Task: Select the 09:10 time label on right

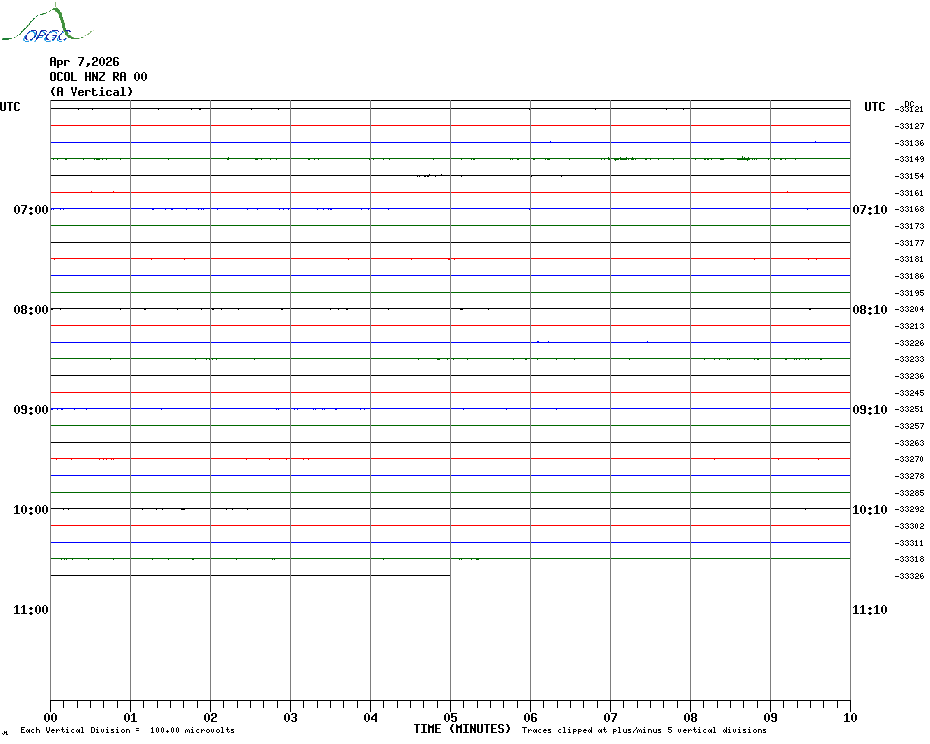Action: pyautogui.click(x=869, y=410)
